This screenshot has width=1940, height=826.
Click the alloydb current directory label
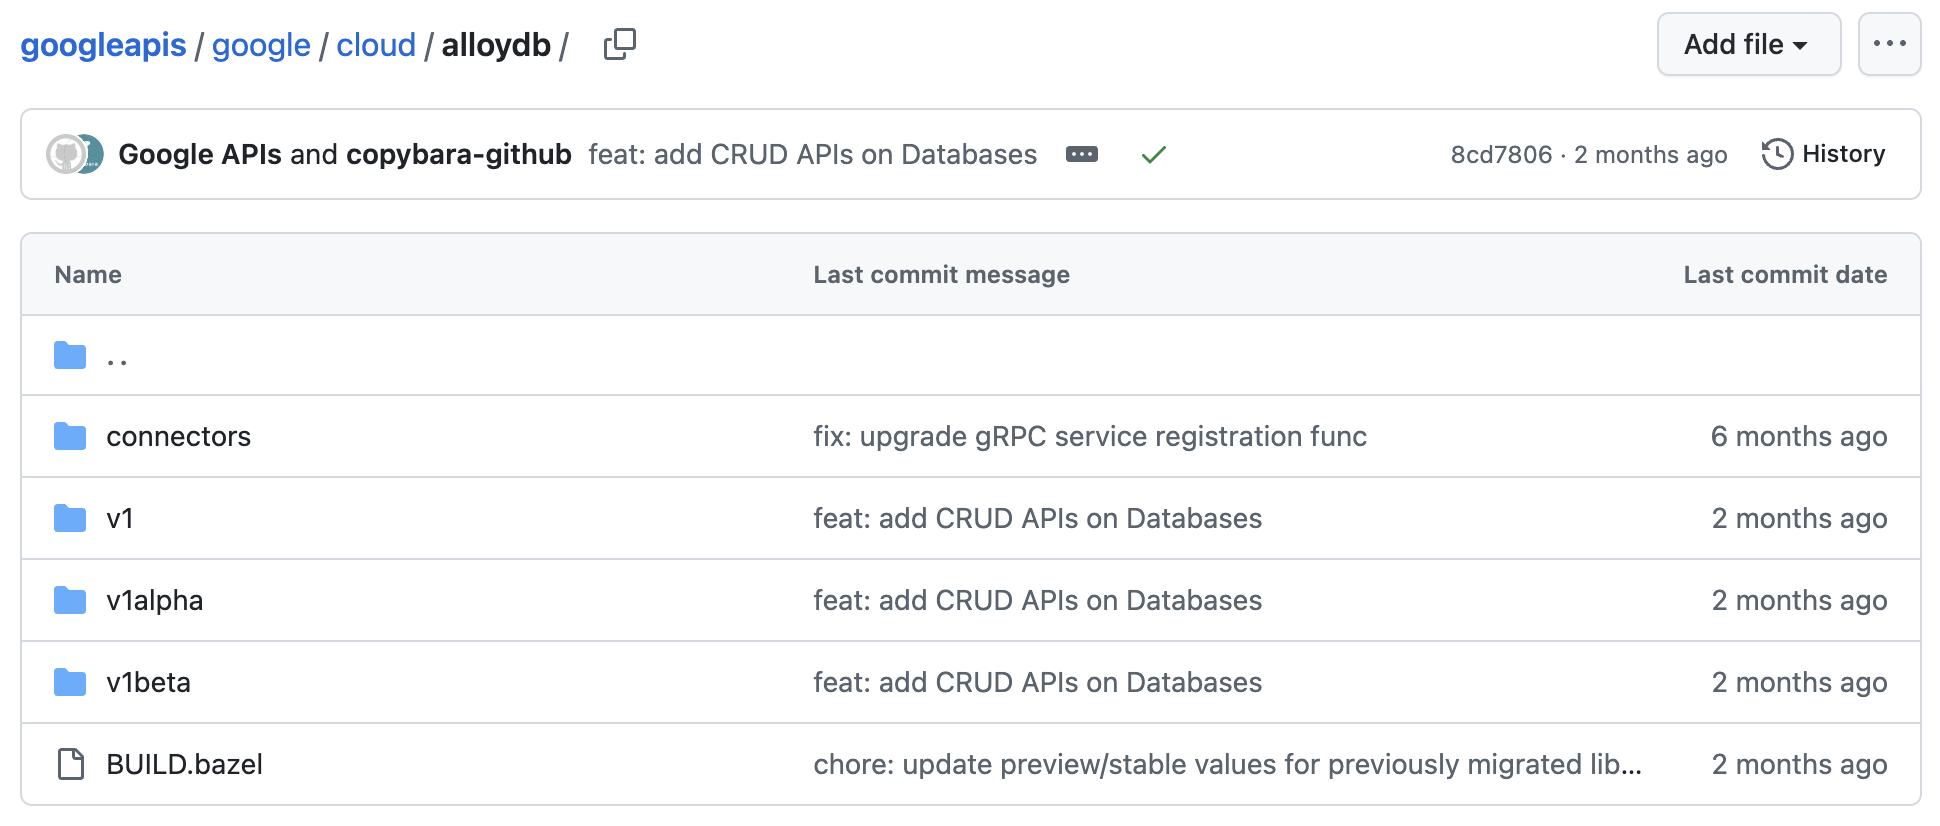pyautogui.click(x=496, y=45)
